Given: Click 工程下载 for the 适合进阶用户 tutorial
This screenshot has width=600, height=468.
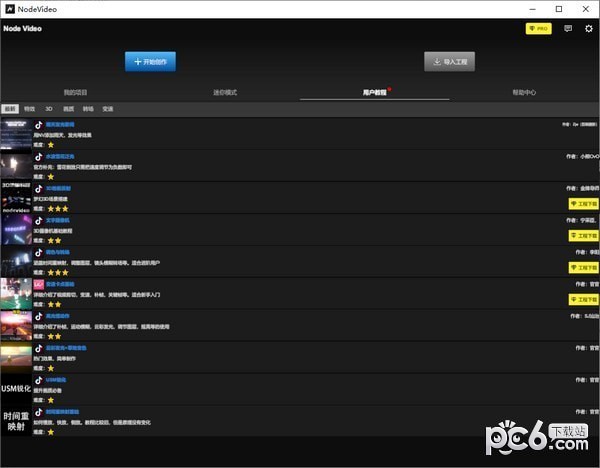Looking at the screenshot, I should (x=583, y=267).
